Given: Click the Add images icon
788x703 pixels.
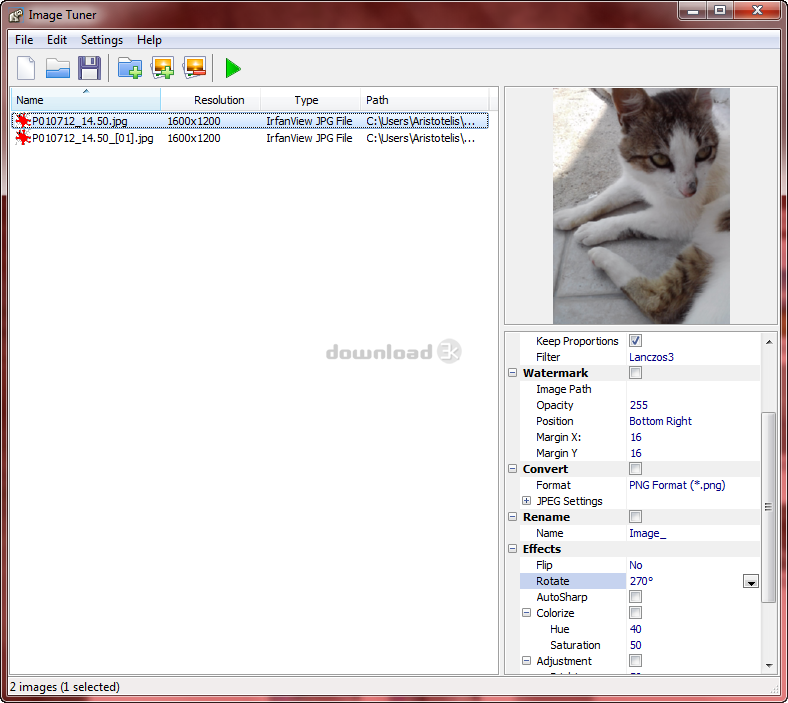Looking at the screenshot, I should click(162, 68).
